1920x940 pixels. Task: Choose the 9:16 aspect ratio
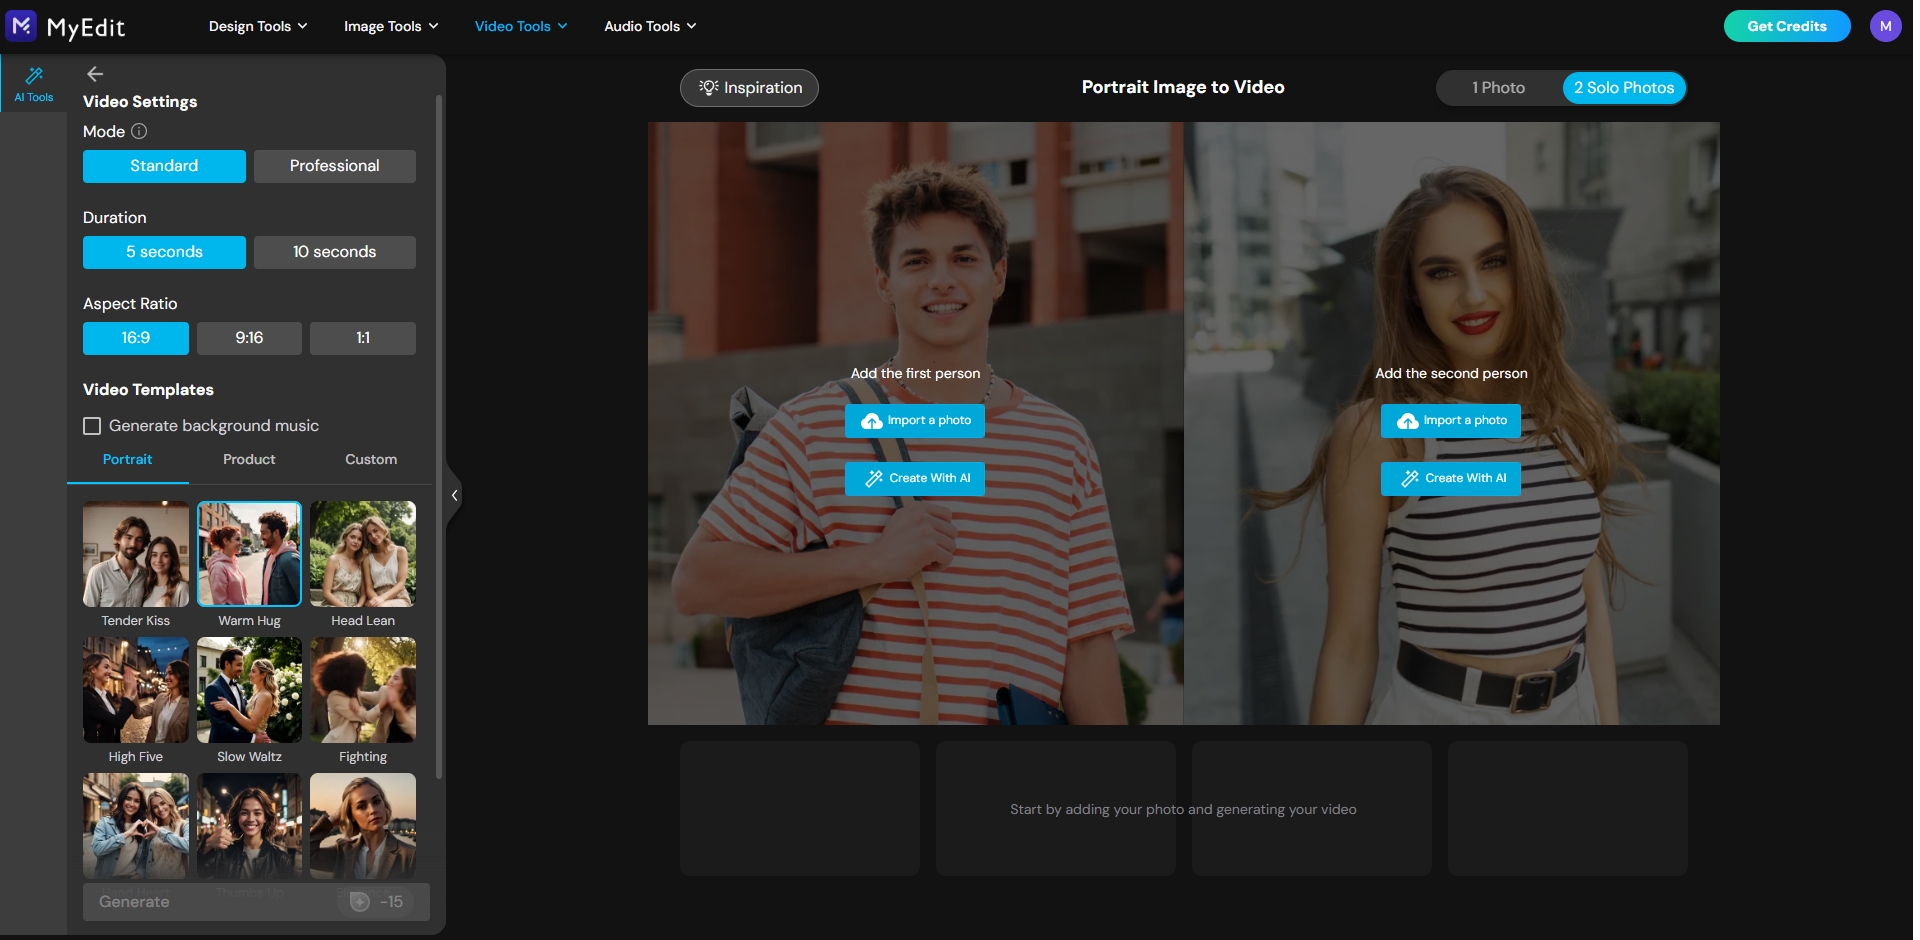(249, 338)
